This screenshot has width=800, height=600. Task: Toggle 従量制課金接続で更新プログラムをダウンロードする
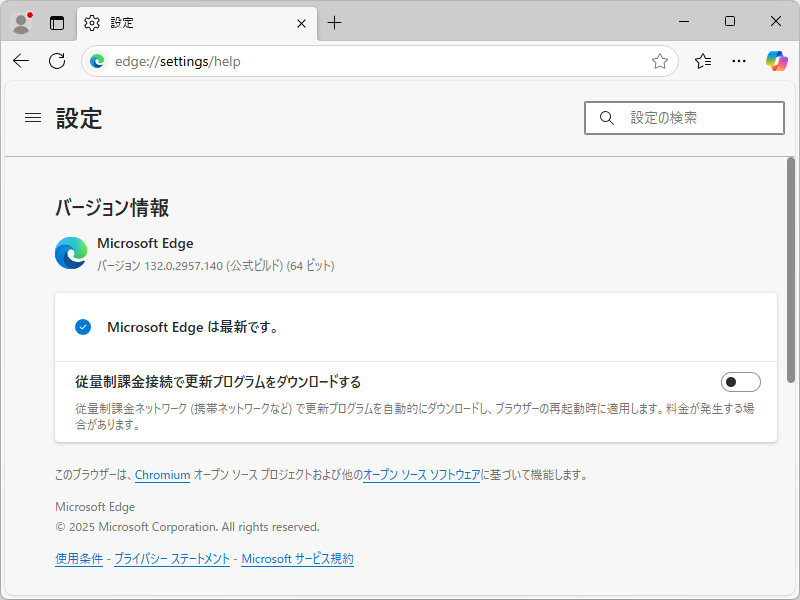pyautogui.click(x=740, y=382)
